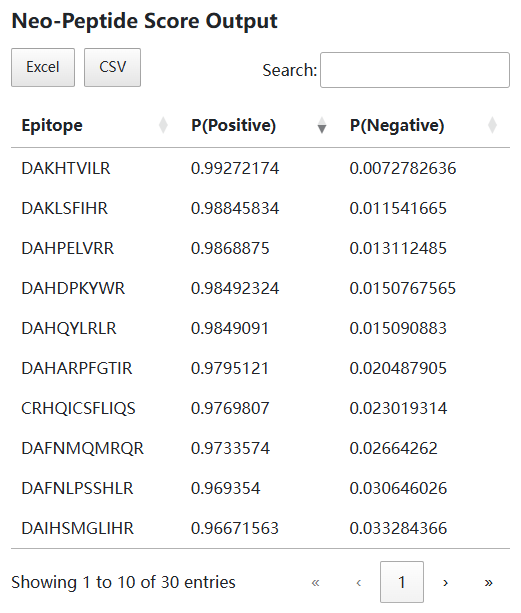Go to first page with double-left arrow
This screenshot has width=521, height=613.
coord(315,583)
